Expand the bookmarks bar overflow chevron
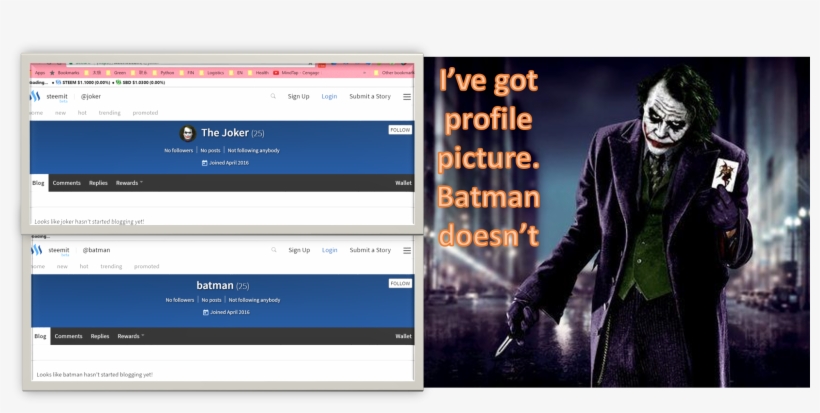 tap(365, 73)
